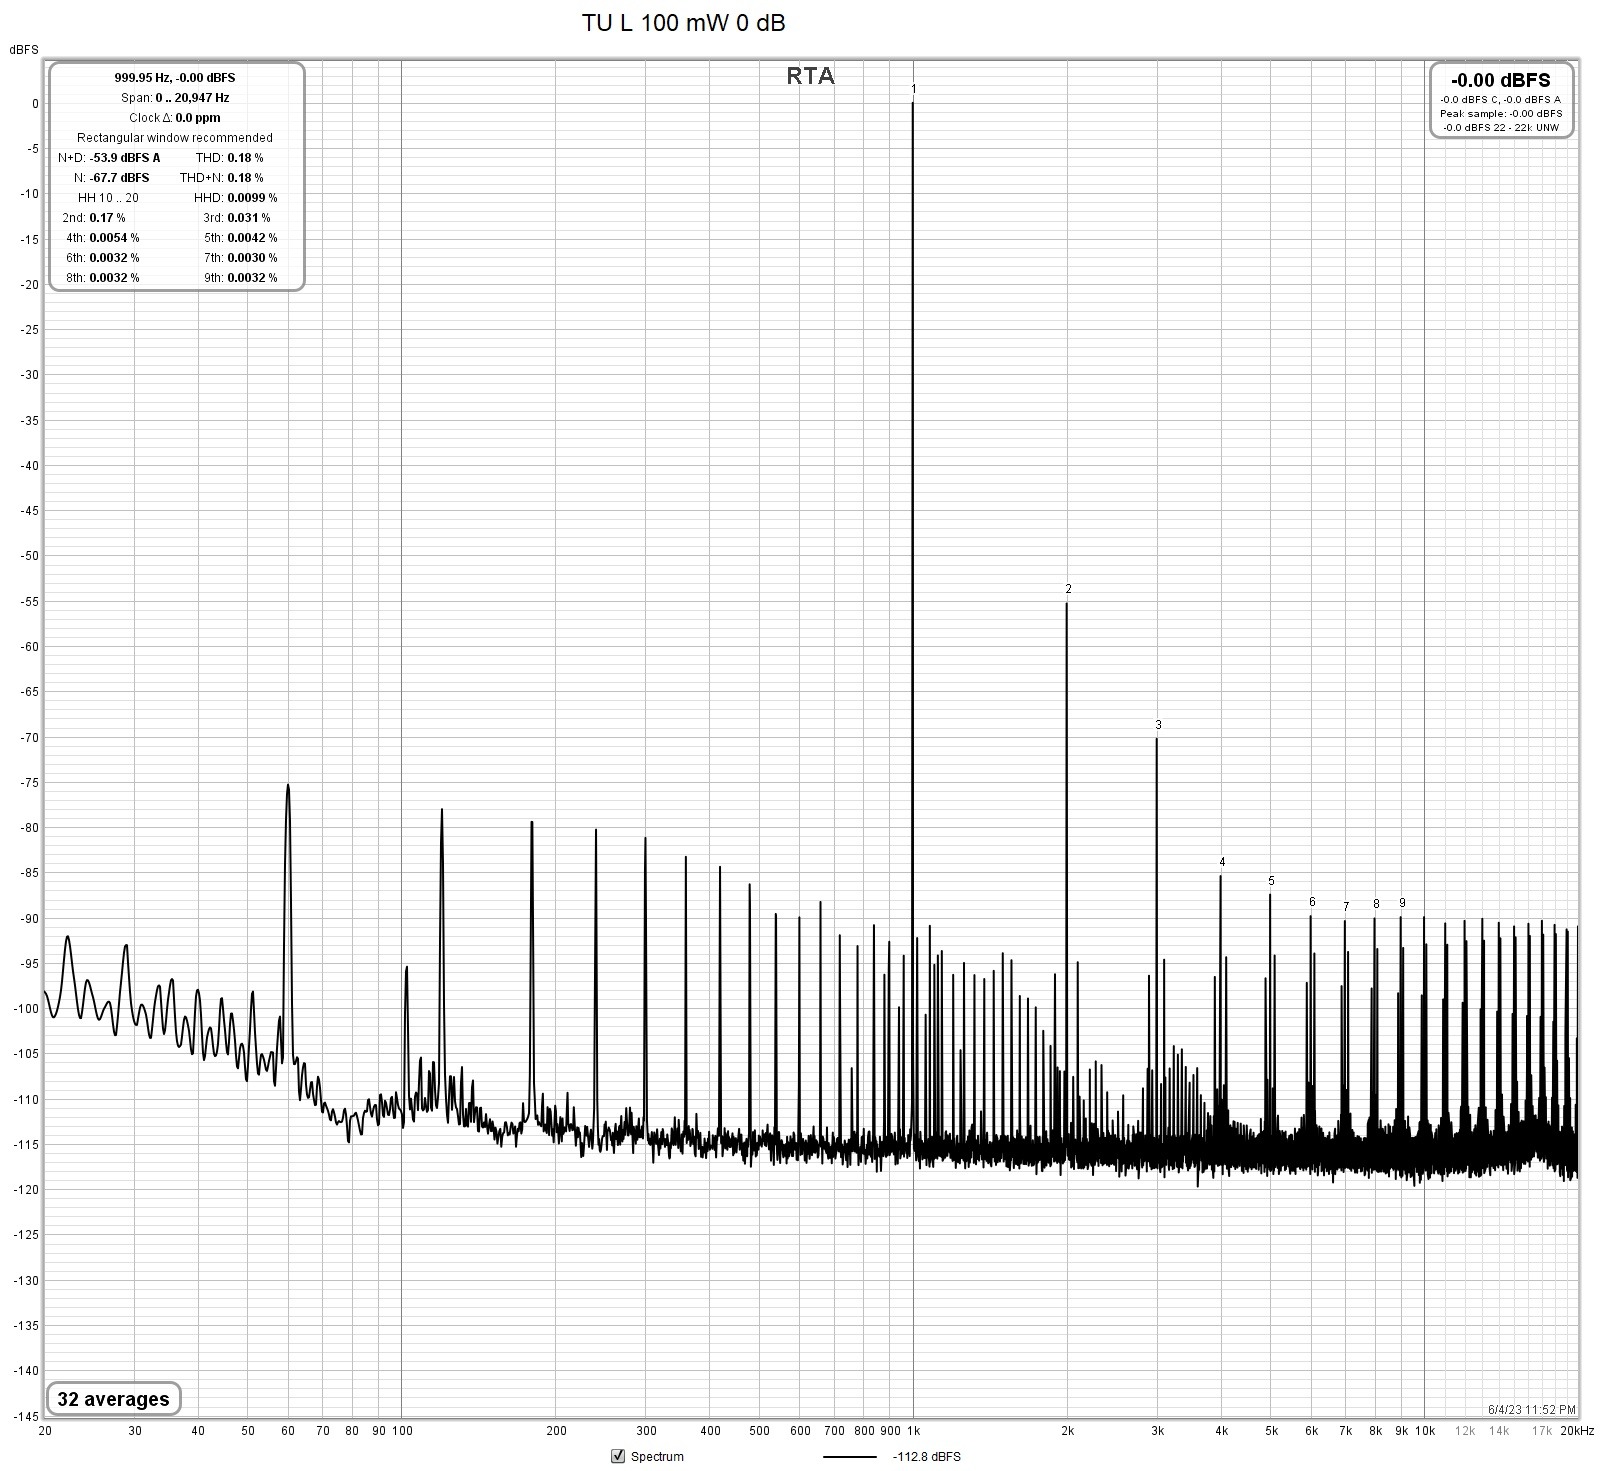The width and height of the screenshot is (1600, 1471).
Task: Click the -60 level axis label
Action: click(x=30, y=647)
